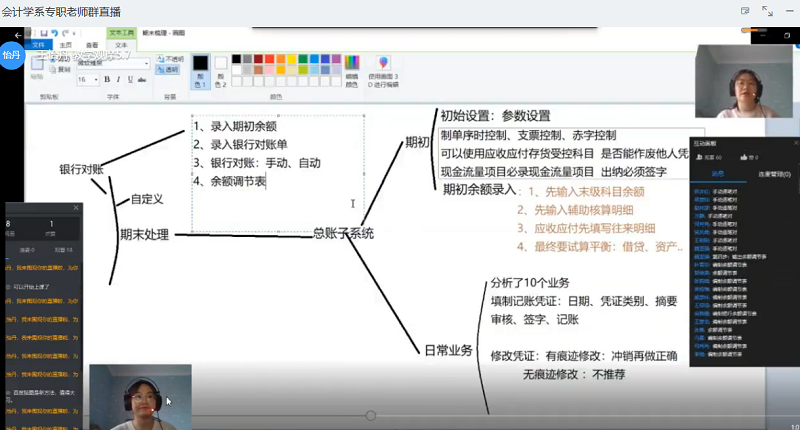Open the font size dropdown

[95, 79]
